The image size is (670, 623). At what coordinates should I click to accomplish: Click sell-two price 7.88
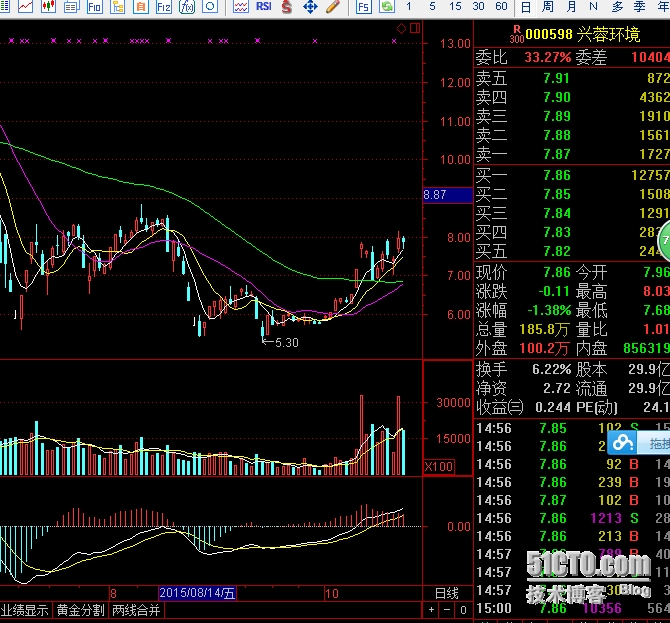pyautogui.click(x=557, y=135)
